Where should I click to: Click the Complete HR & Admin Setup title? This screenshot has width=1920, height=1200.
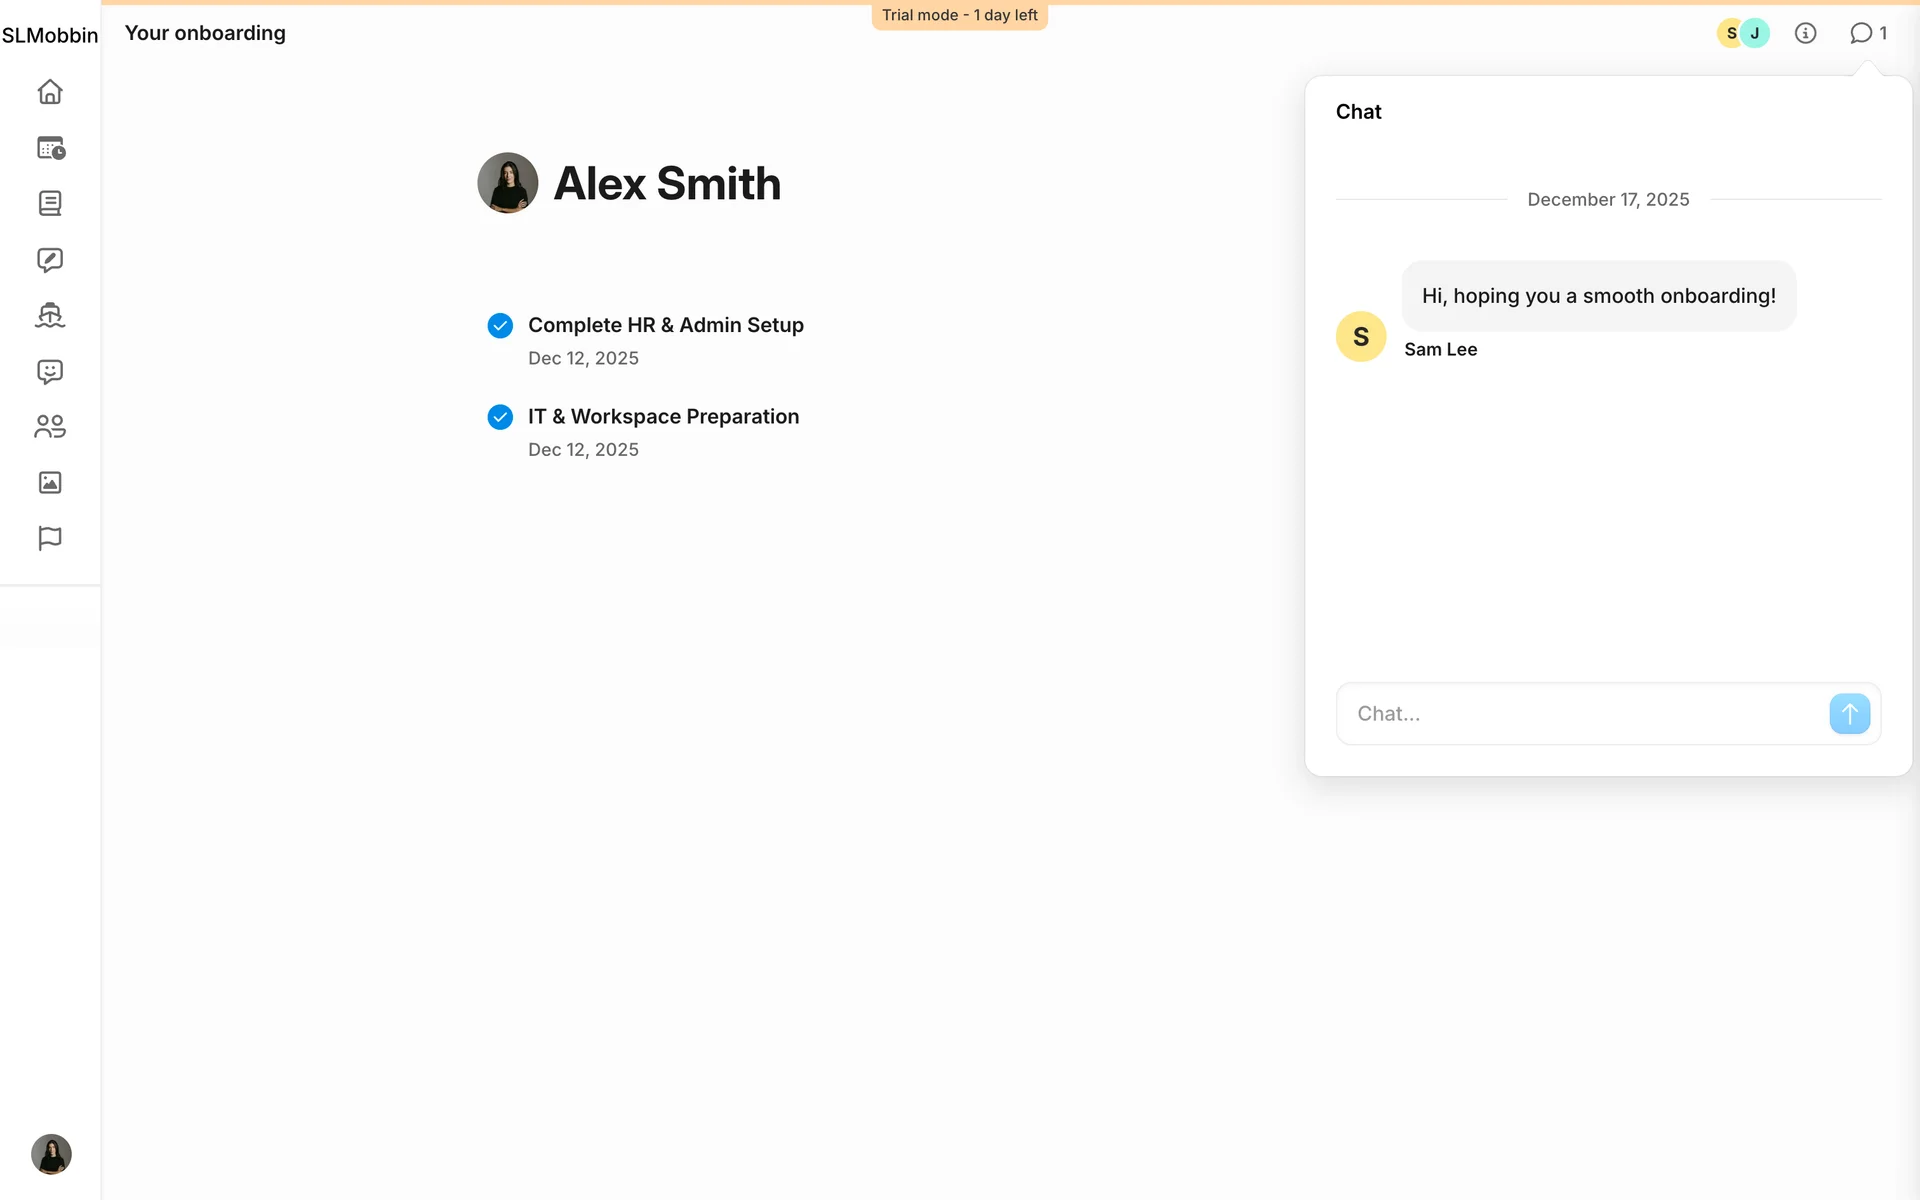(x=665, y=325)
